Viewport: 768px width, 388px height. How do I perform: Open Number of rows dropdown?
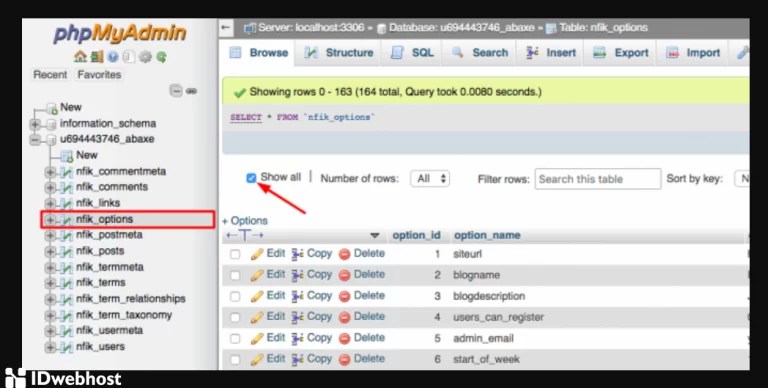pyautogui.click(x=430, y=179)
